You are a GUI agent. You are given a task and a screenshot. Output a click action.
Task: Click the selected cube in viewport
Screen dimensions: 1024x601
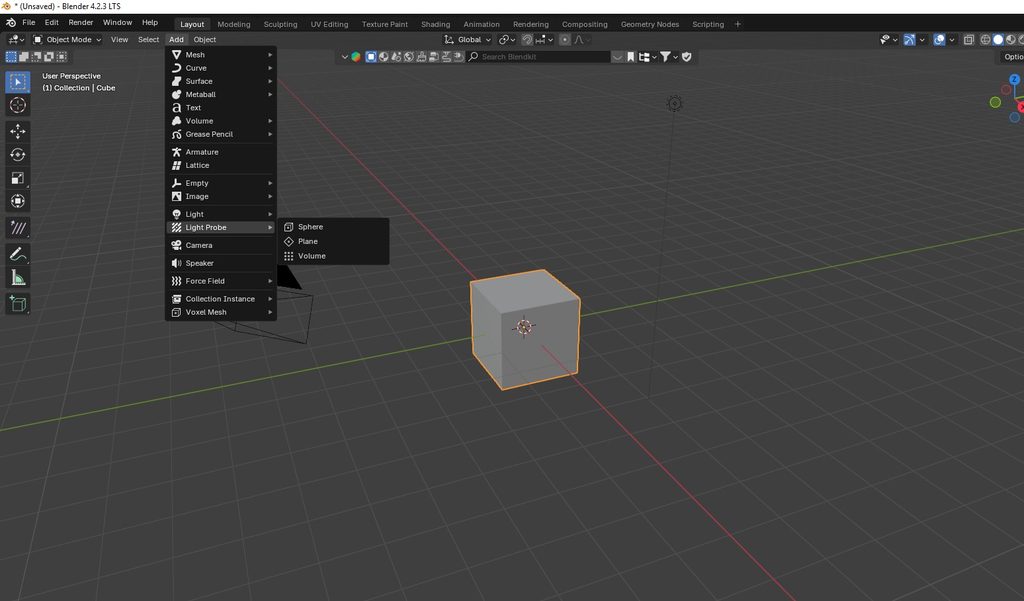[524, 329]
